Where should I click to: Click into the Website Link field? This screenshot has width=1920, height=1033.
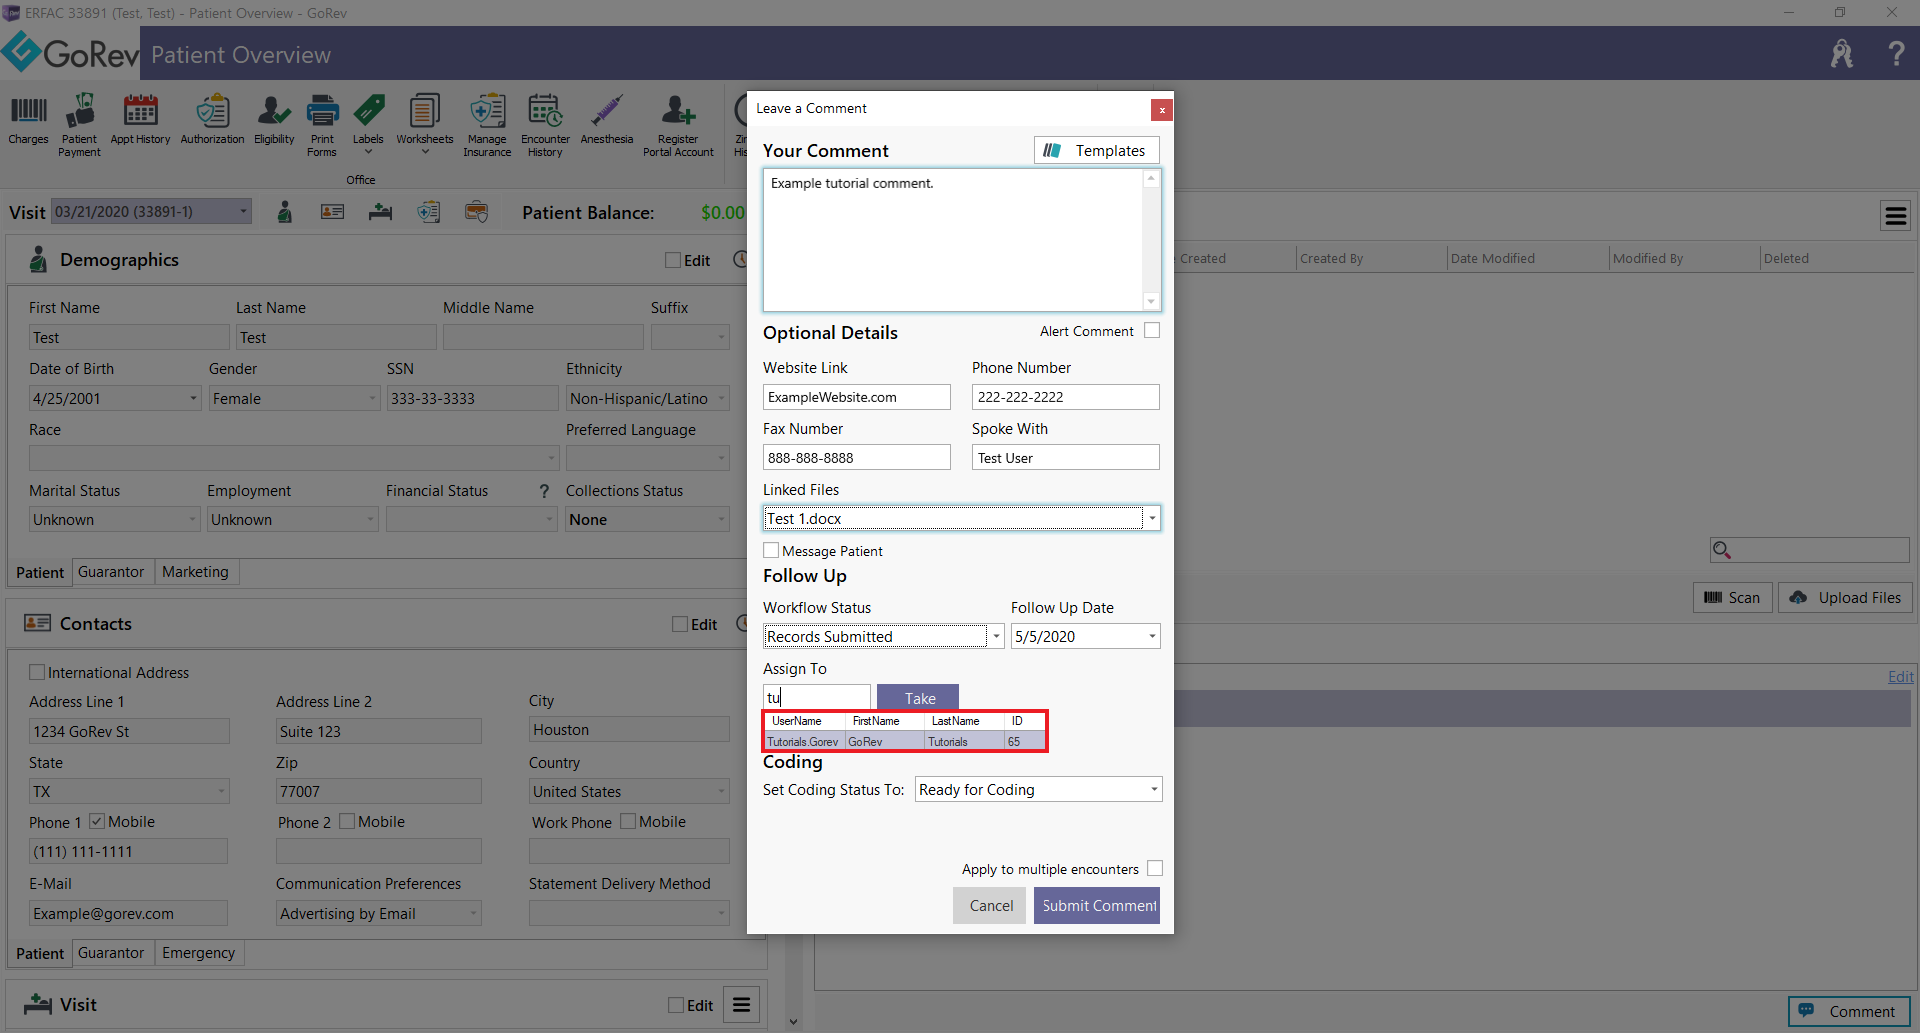tap(856, 397)
